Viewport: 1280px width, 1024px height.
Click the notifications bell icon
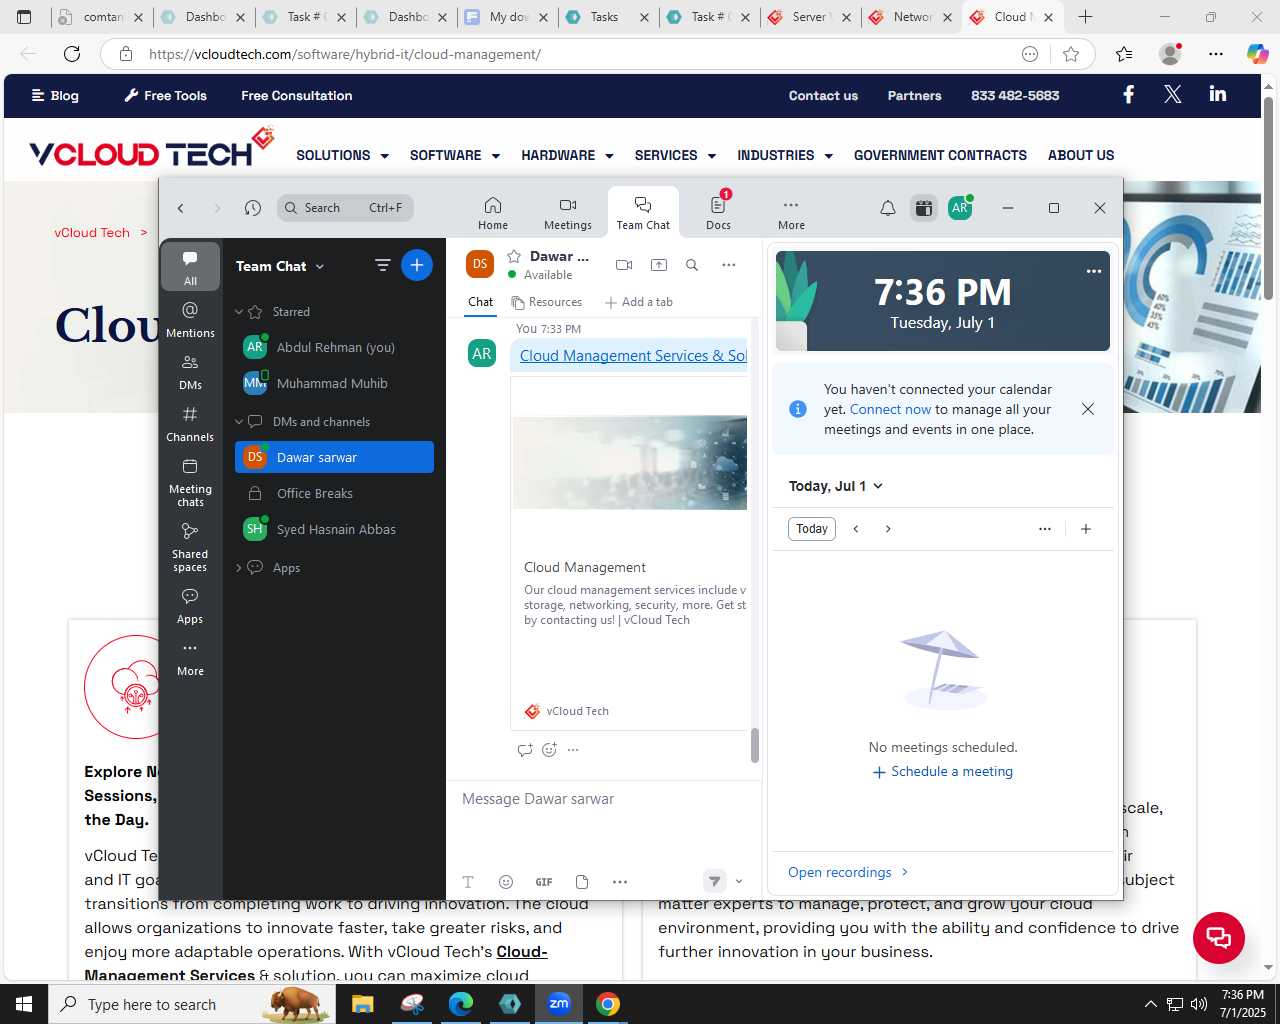(888, 208)
